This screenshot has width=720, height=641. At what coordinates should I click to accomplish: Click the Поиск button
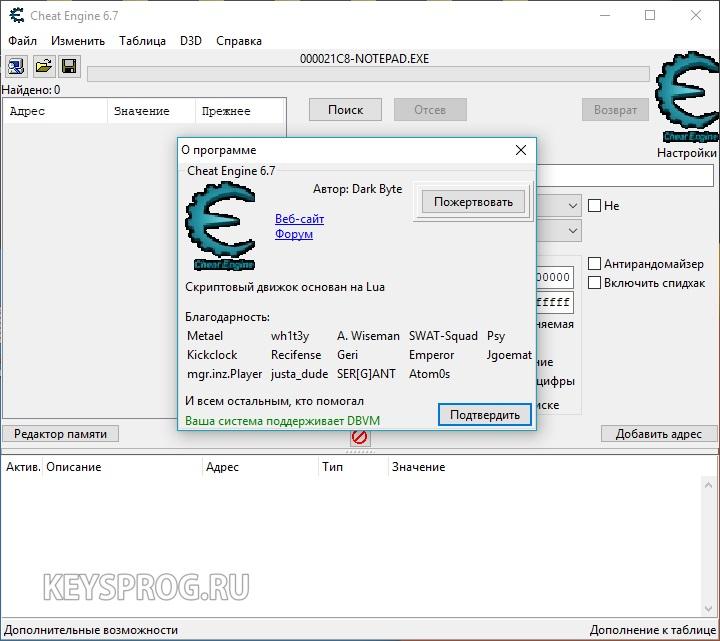[345, 110]
